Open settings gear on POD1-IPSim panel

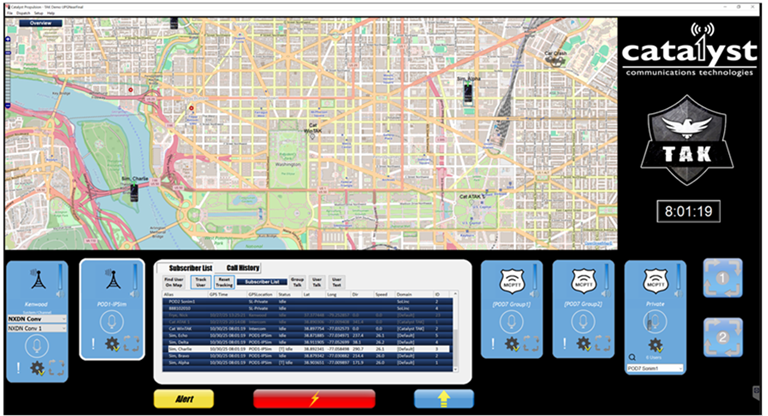point(112,345)
